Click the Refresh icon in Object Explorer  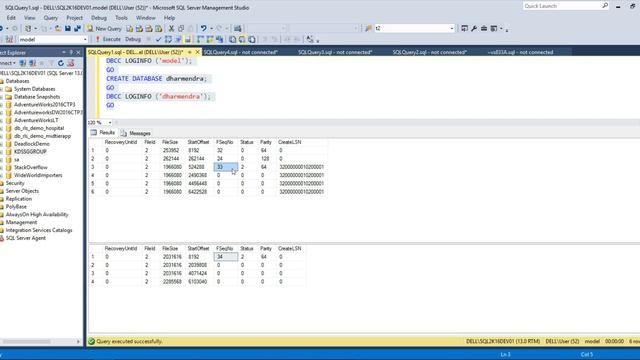61,63
